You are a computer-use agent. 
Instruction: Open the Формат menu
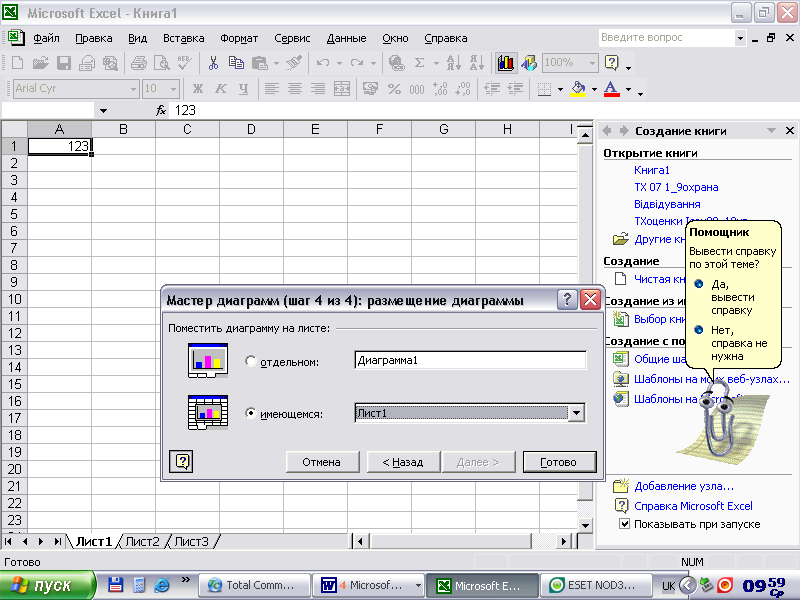click(239, 38)
